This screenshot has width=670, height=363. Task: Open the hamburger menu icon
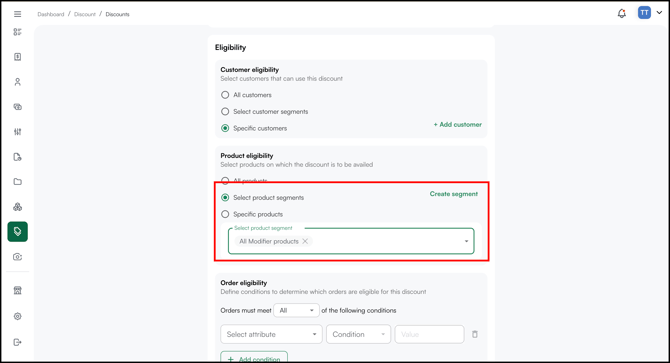(18, 14)
